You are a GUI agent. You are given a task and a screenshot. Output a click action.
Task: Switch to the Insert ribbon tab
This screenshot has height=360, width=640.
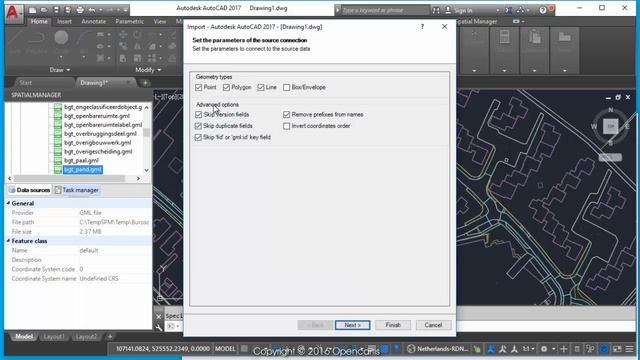point(64,21)
